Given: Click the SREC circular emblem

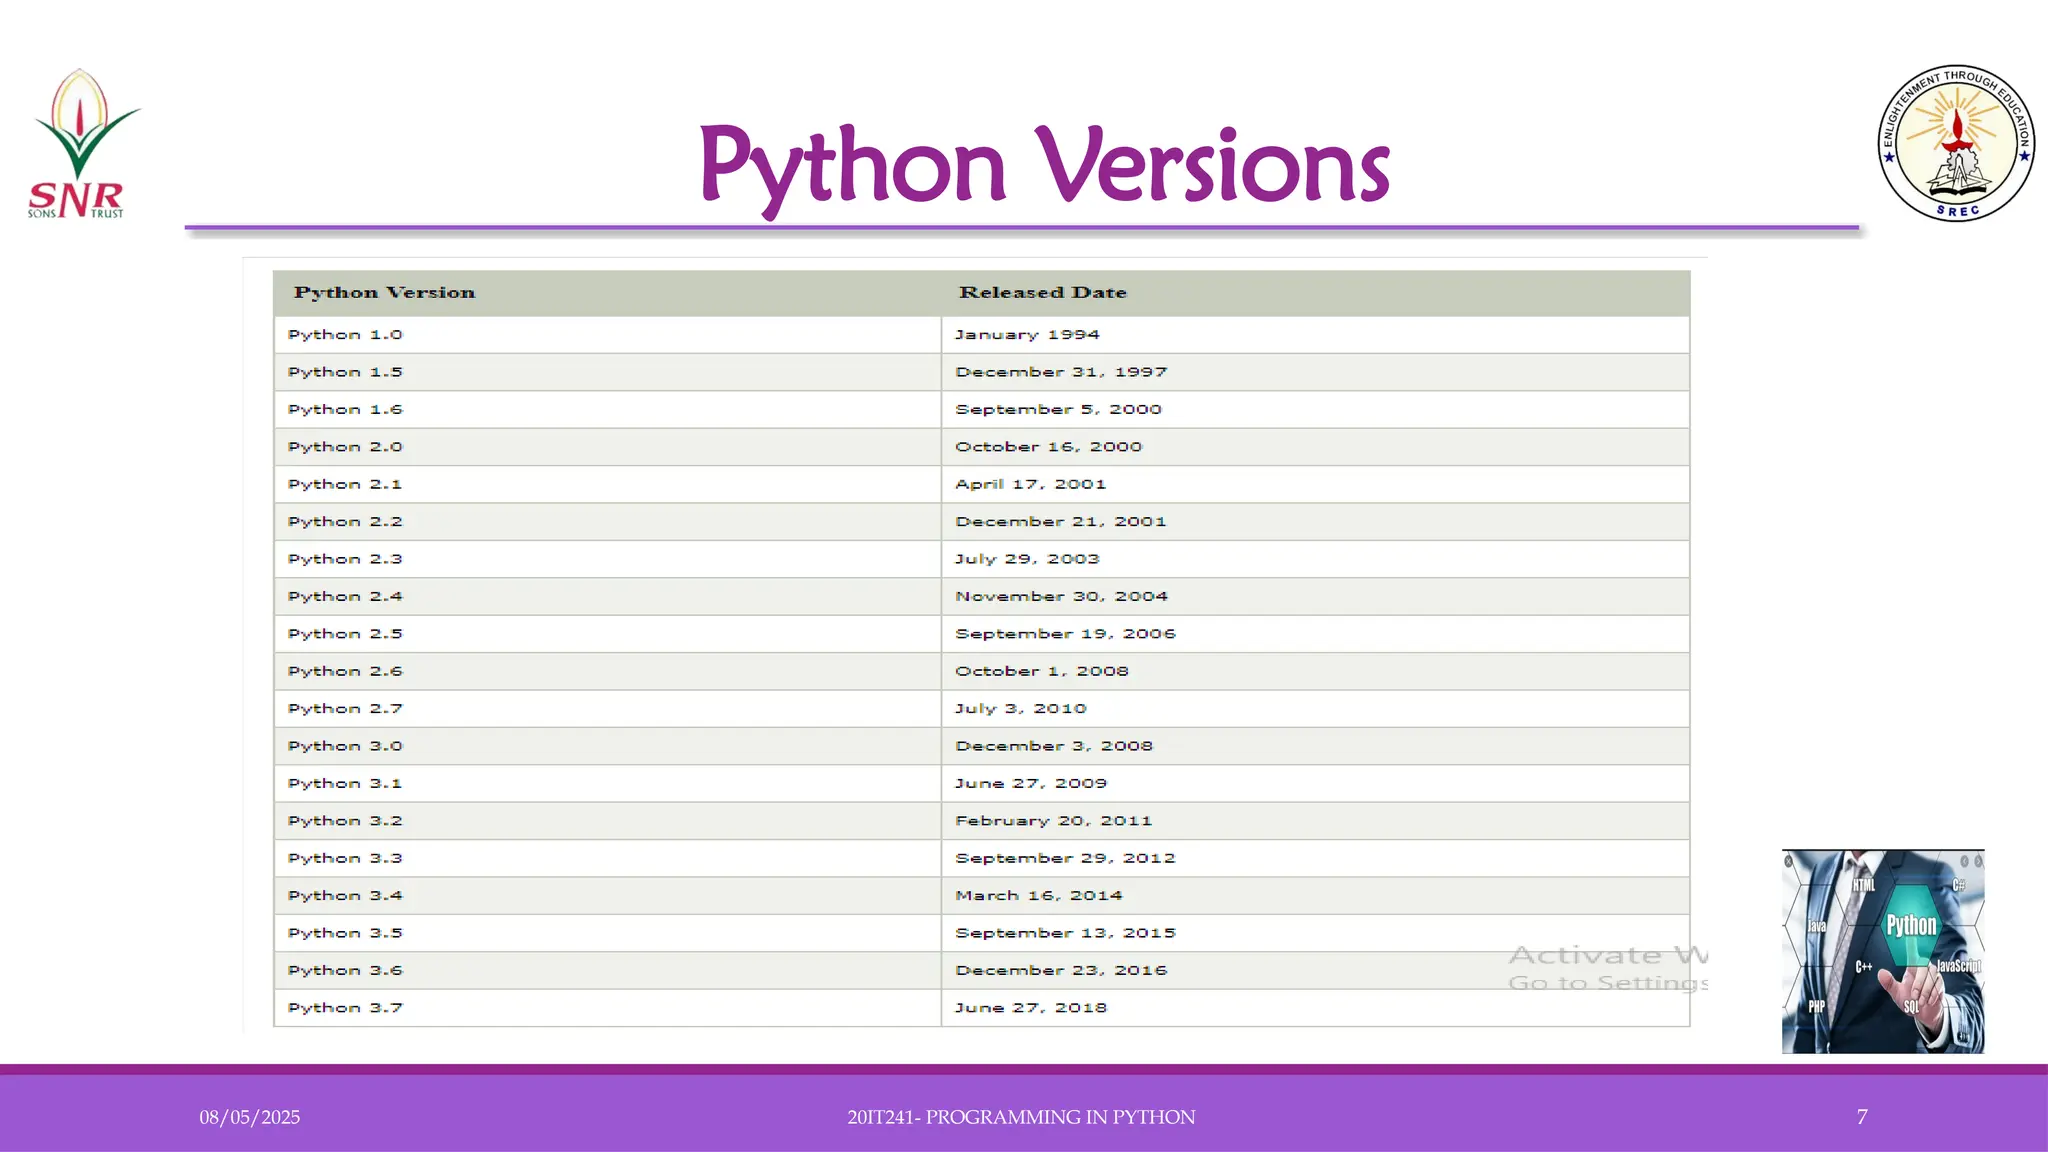Looking at the screenshot, I should coord(1956,143).
